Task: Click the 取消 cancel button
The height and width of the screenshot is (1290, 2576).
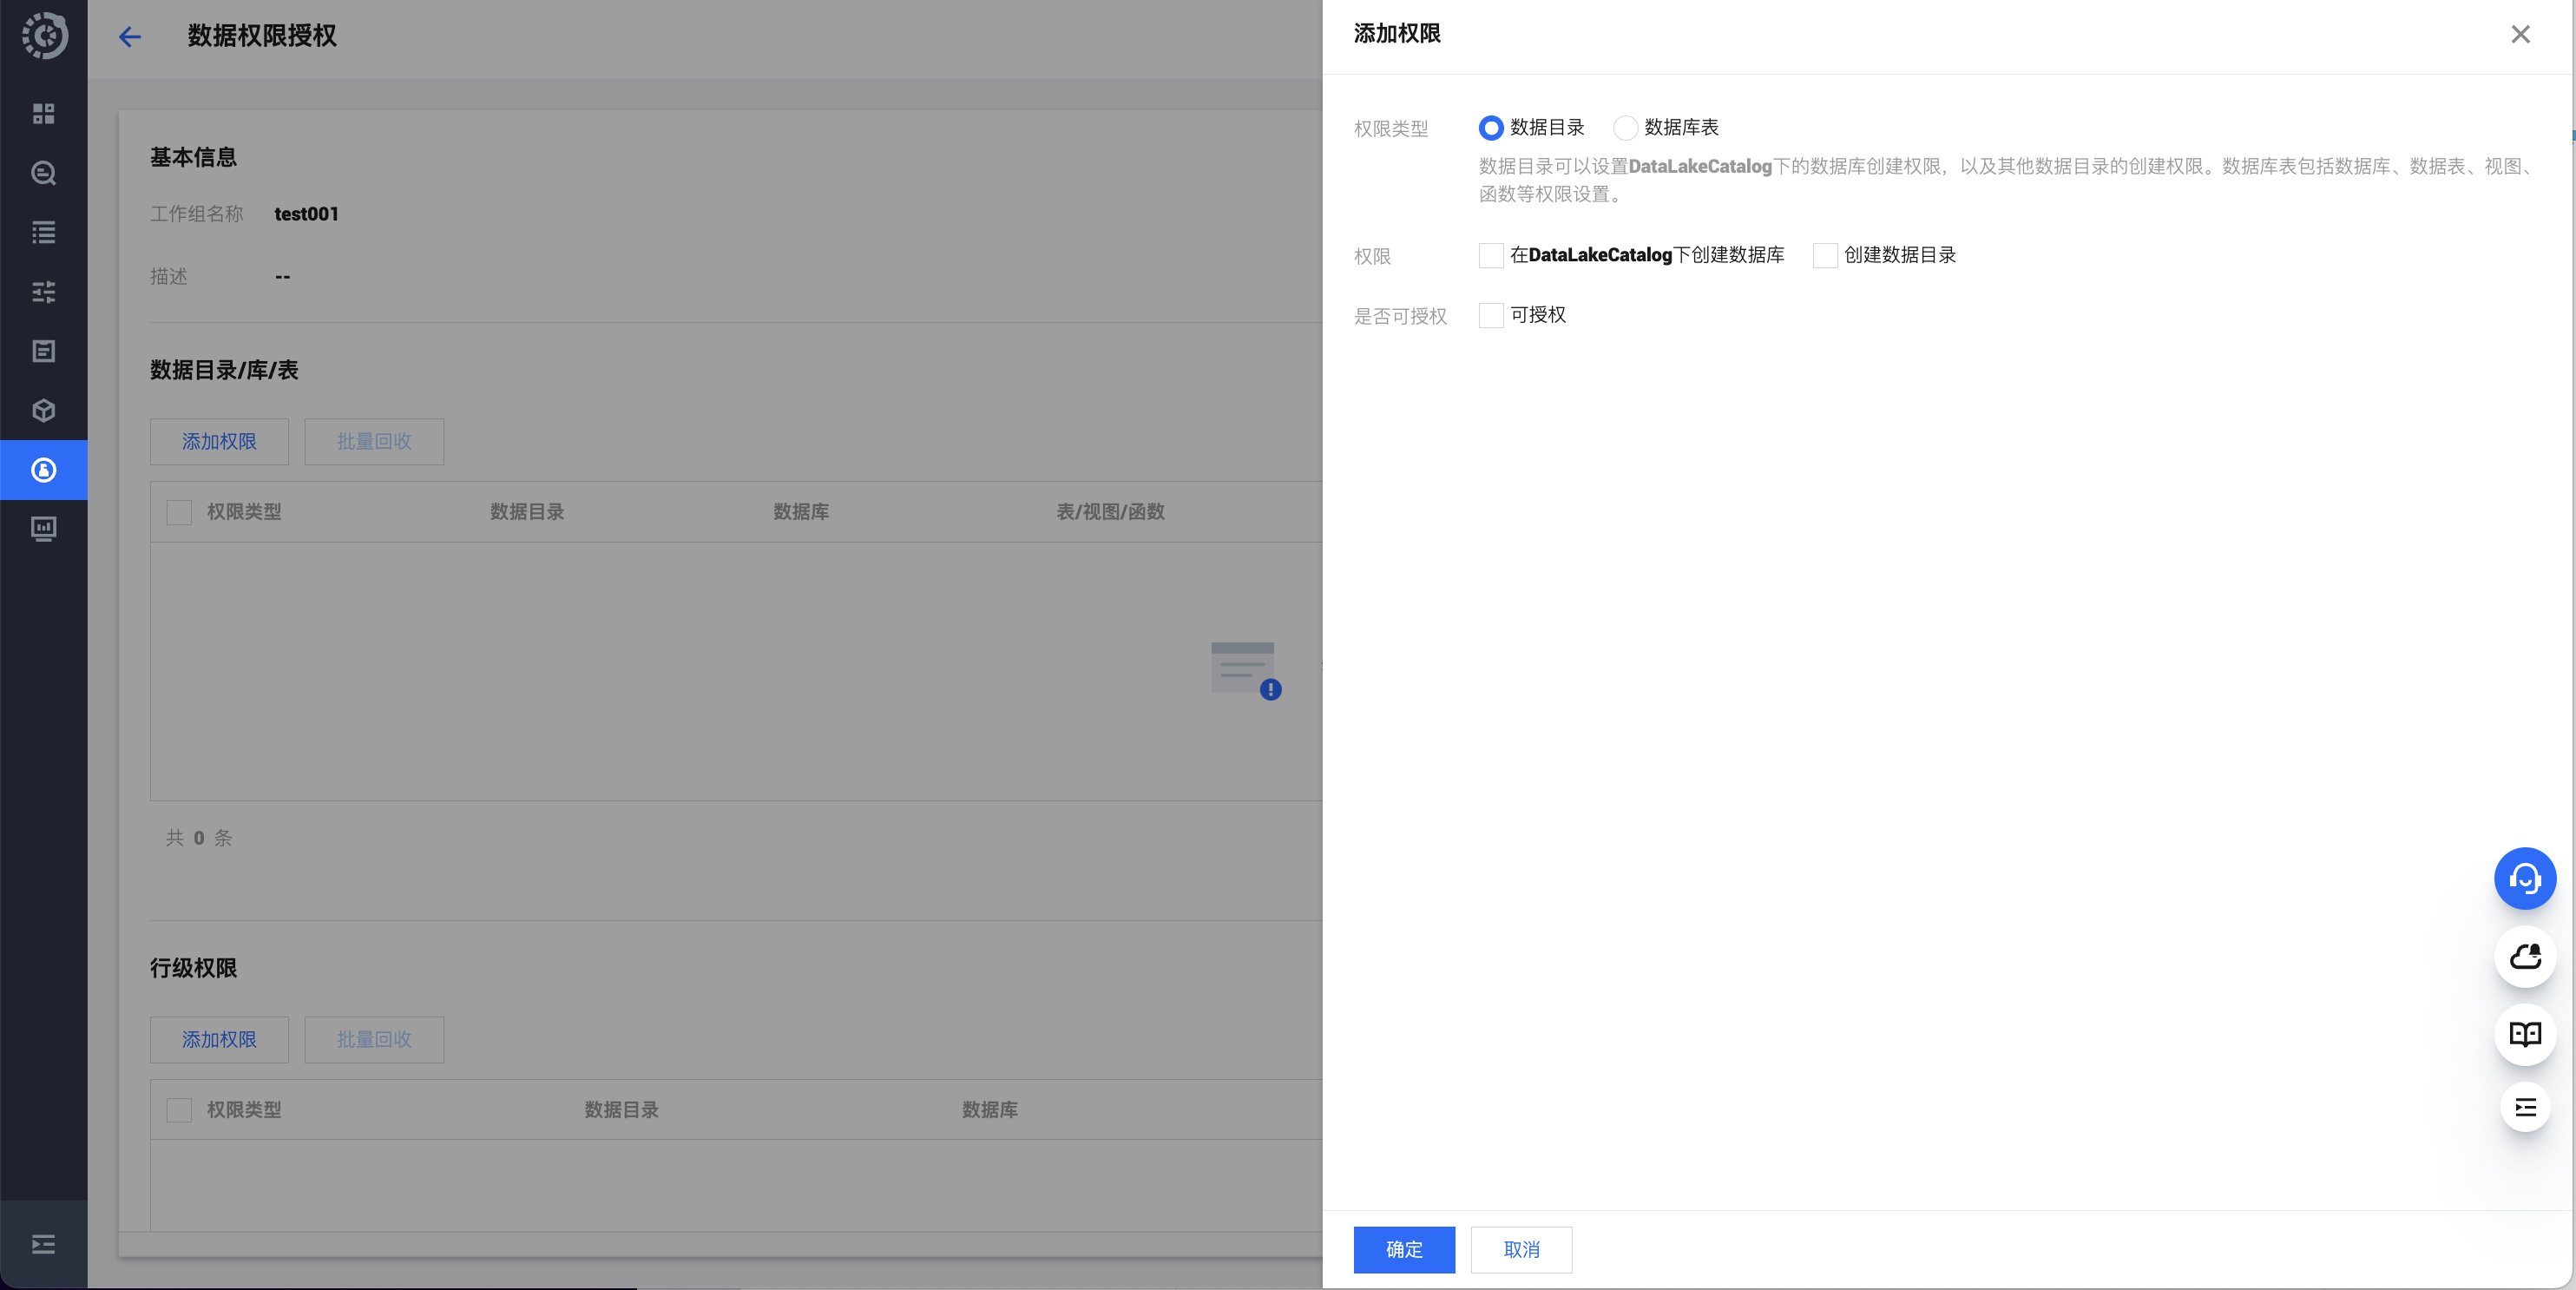Action: click(1520, 1249)
